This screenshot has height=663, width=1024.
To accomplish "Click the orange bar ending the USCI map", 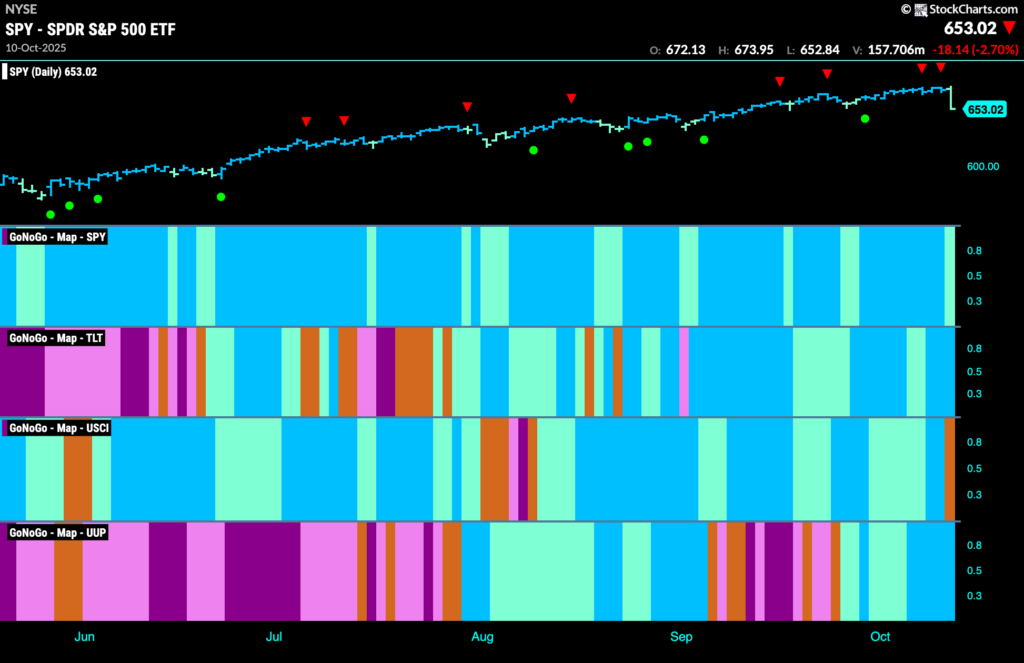I will coord(950,469).
